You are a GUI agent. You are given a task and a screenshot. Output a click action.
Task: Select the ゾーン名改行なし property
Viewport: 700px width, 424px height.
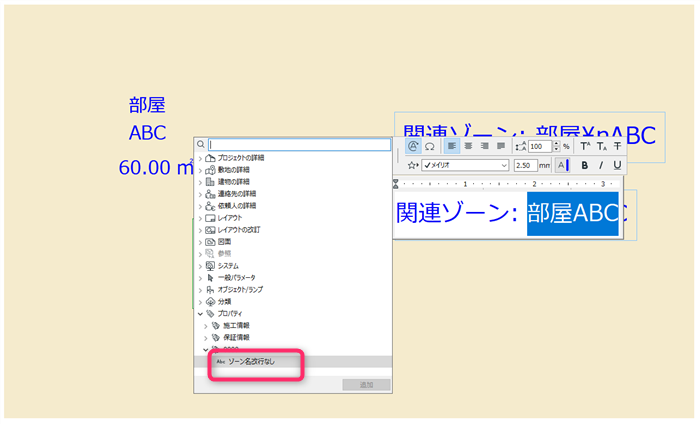tap(293, 362)
